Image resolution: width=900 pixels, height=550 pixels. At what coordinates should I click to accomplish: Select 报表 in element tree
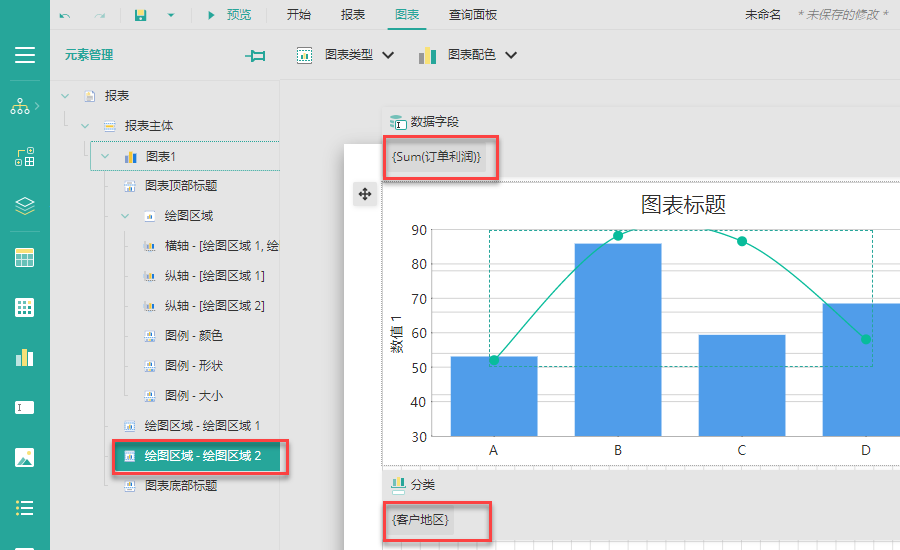[x=117, y=96]
